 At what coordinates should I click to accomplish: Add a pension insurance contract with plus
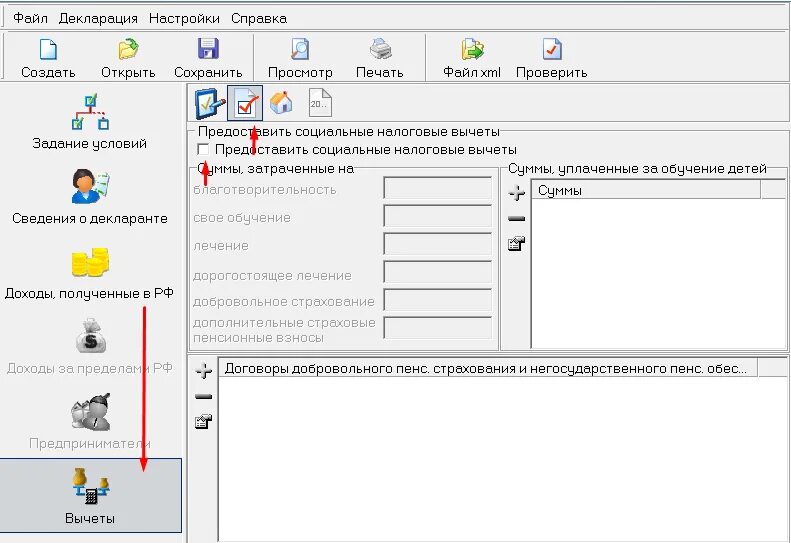pos(203,371)
